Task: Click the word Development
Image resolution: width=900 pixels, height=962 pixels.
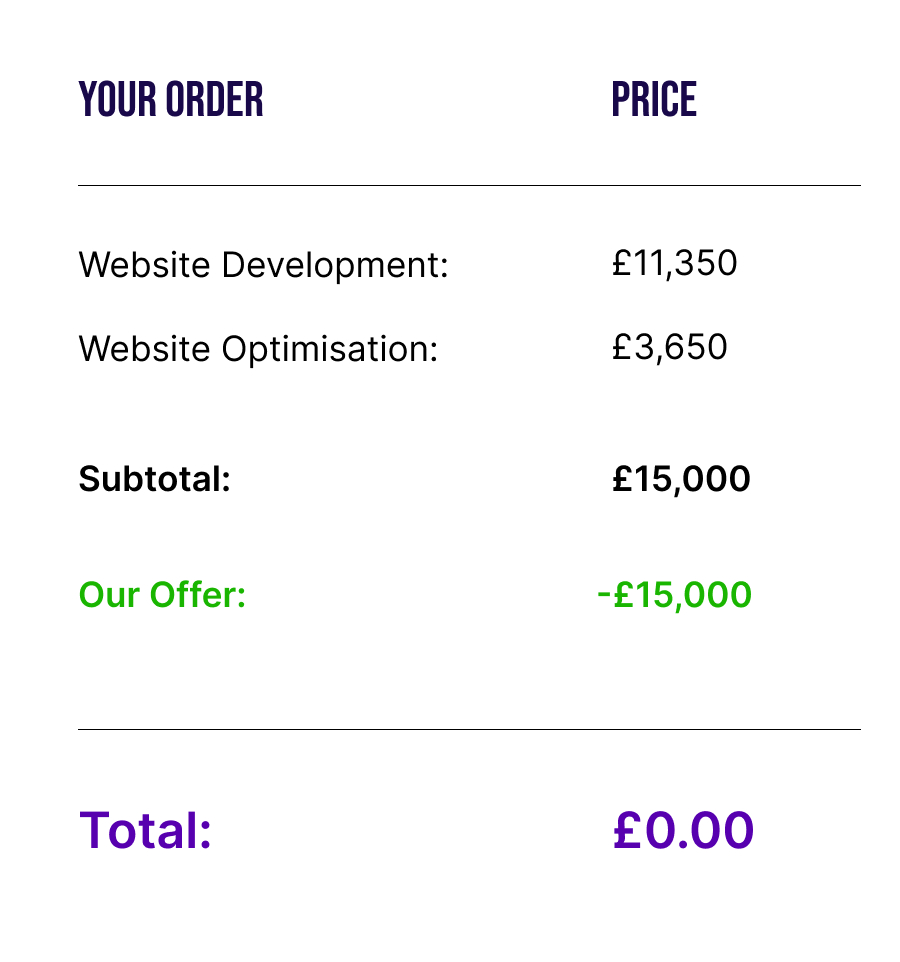Action: [336, 266]
